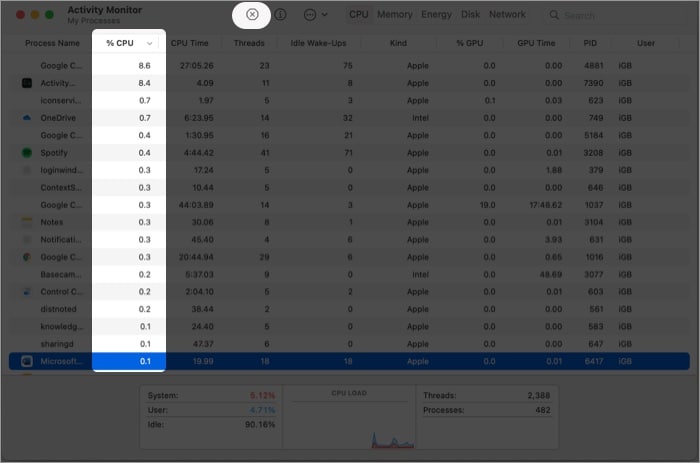Screen dimensions: 700x463
Task: Open the process info inspector button
Action: 280,15
